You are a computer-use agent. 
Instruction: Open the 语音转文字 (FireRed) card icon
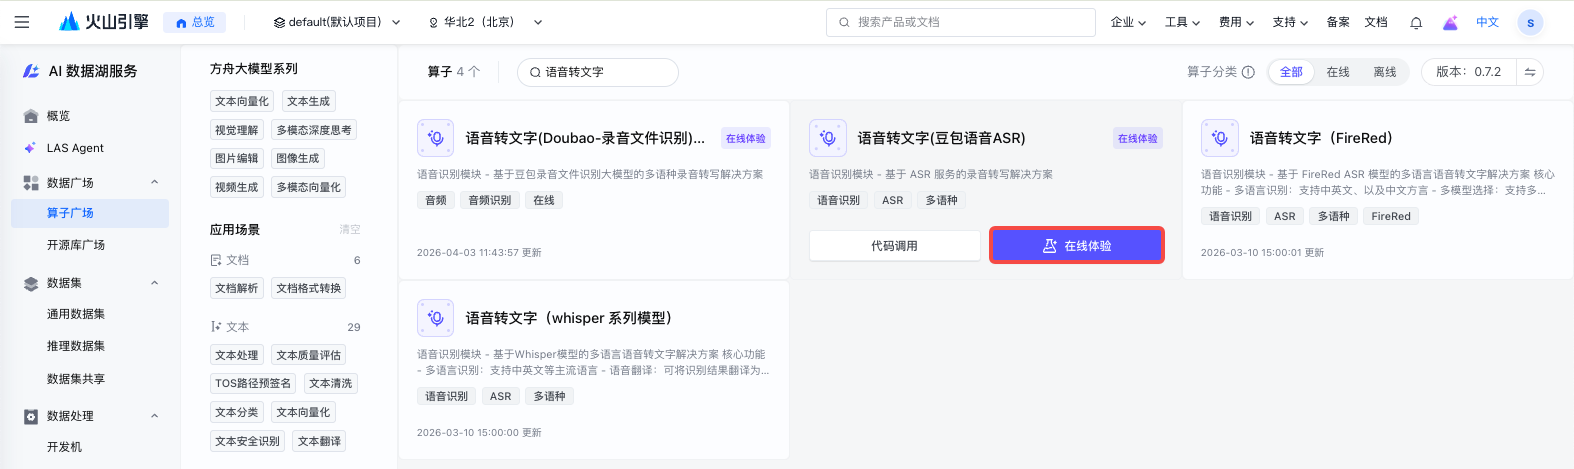click(x=1220, y=138)
